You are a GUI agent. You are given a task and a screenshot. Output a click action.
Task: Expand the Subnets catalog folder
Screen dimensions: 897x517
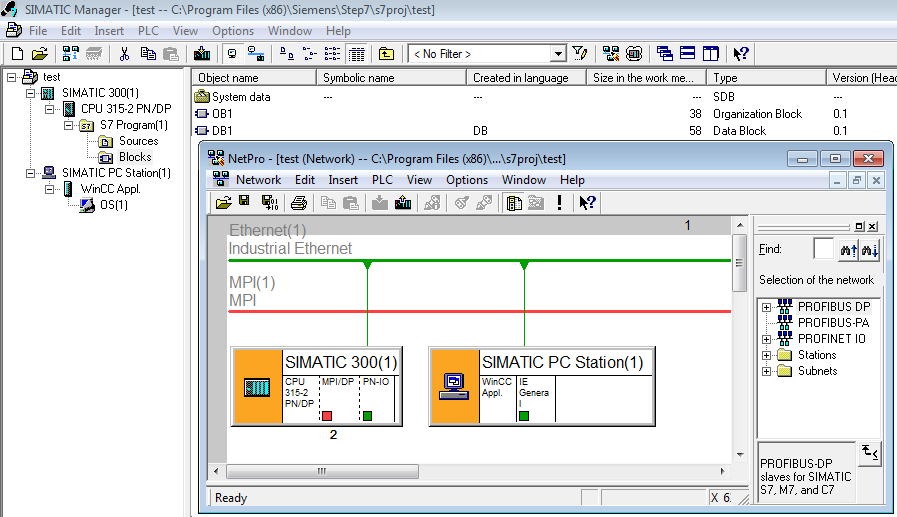[767, 371]
